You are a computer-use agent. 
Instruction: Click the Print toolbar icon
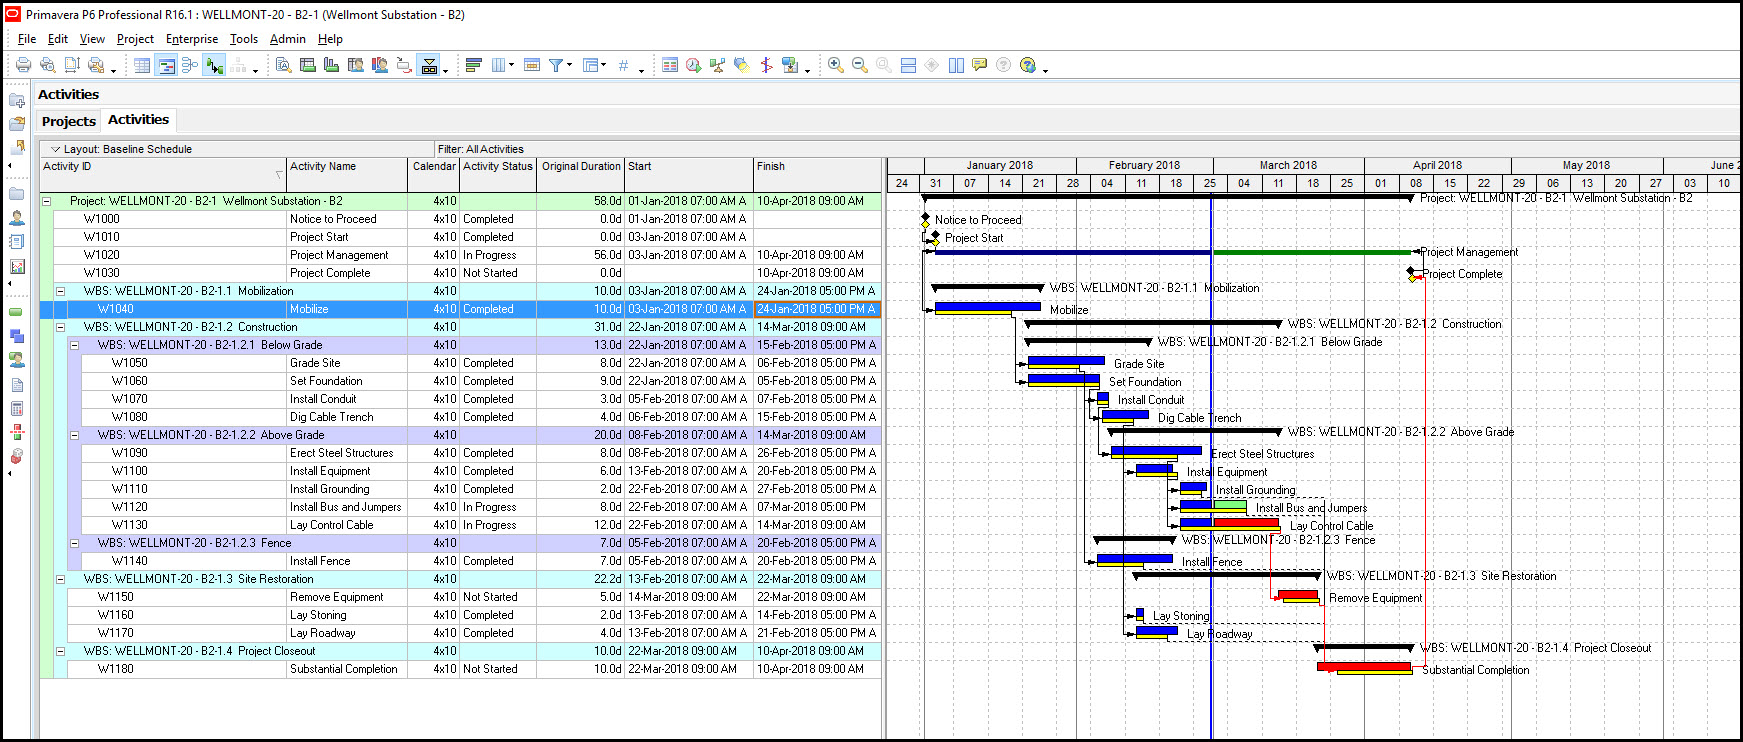[23, 65]
